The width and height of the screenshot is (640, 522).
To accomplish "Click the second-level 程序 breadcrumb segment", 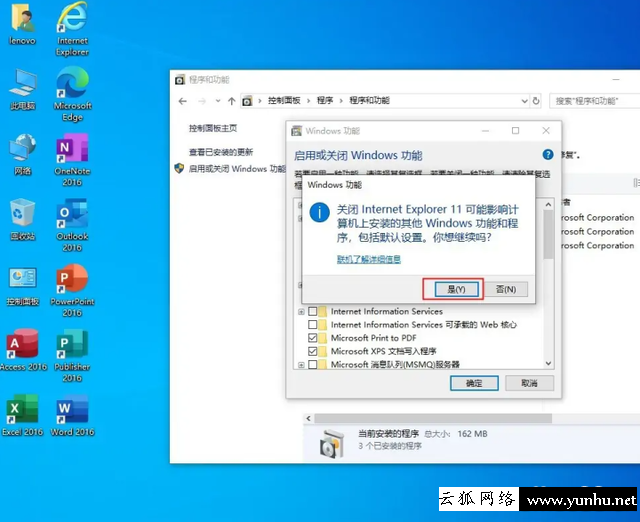I will click(325, 100).
